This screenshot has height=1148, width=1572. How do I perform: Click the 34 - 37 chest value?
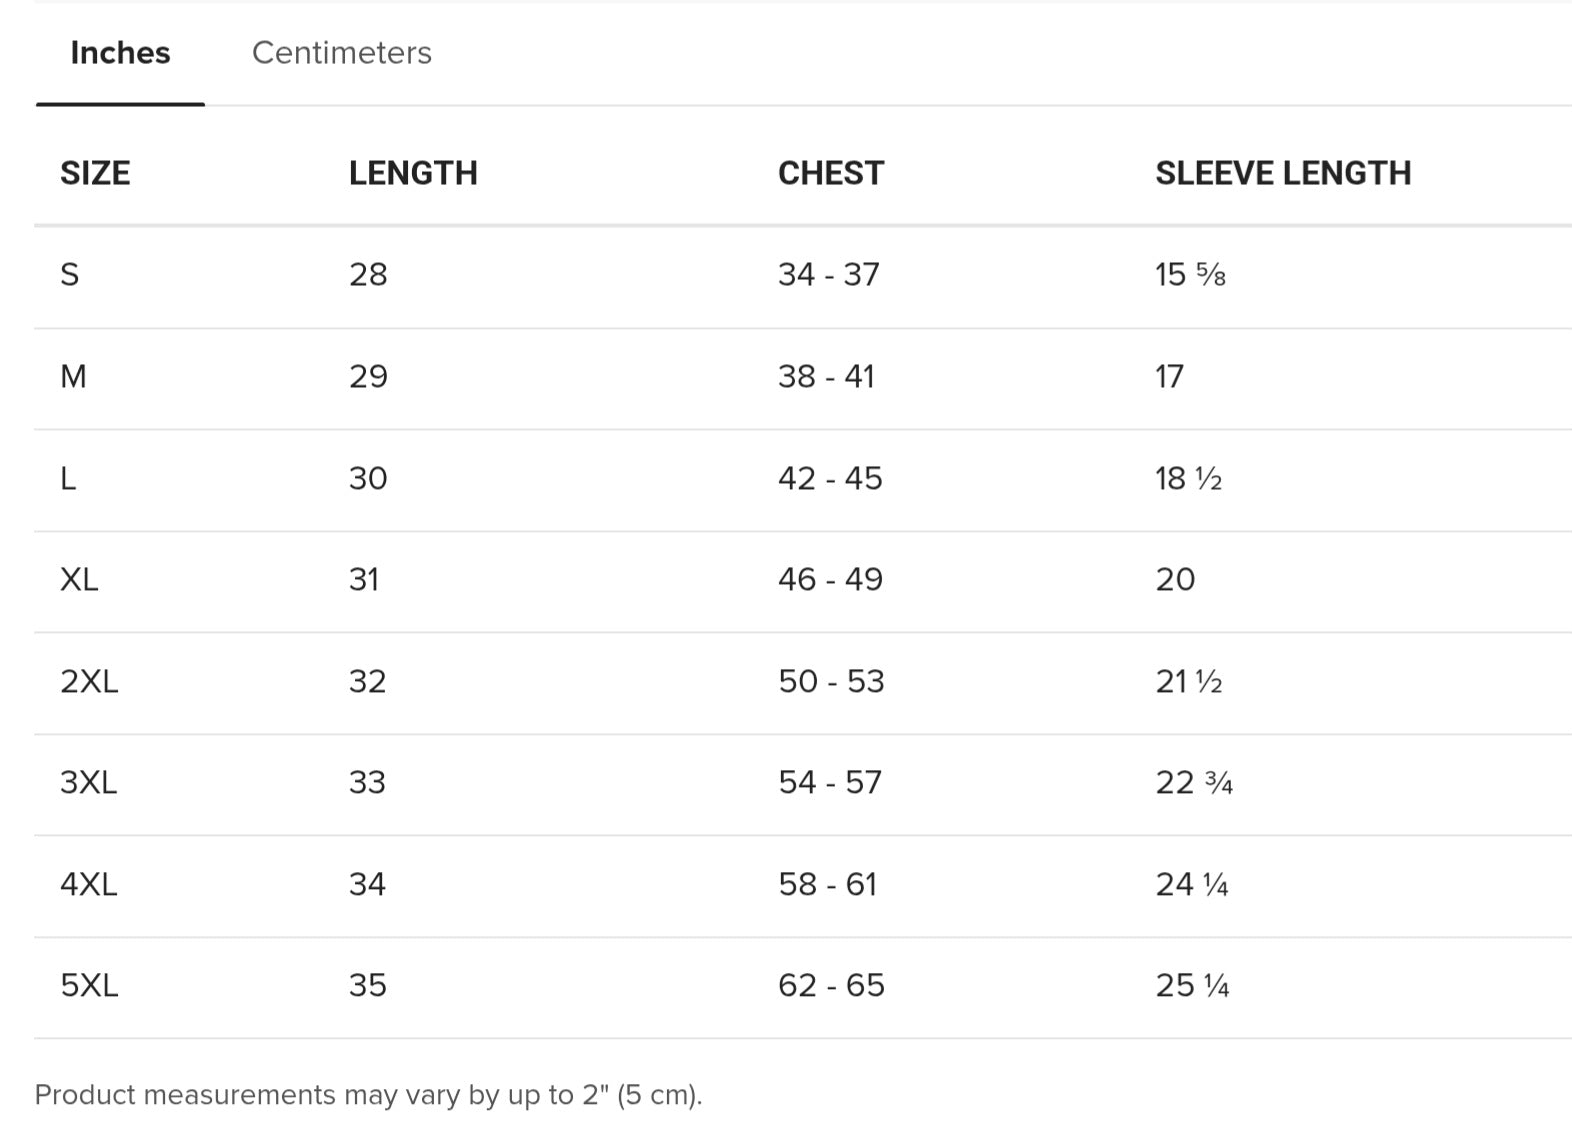[x=829, y=275]
